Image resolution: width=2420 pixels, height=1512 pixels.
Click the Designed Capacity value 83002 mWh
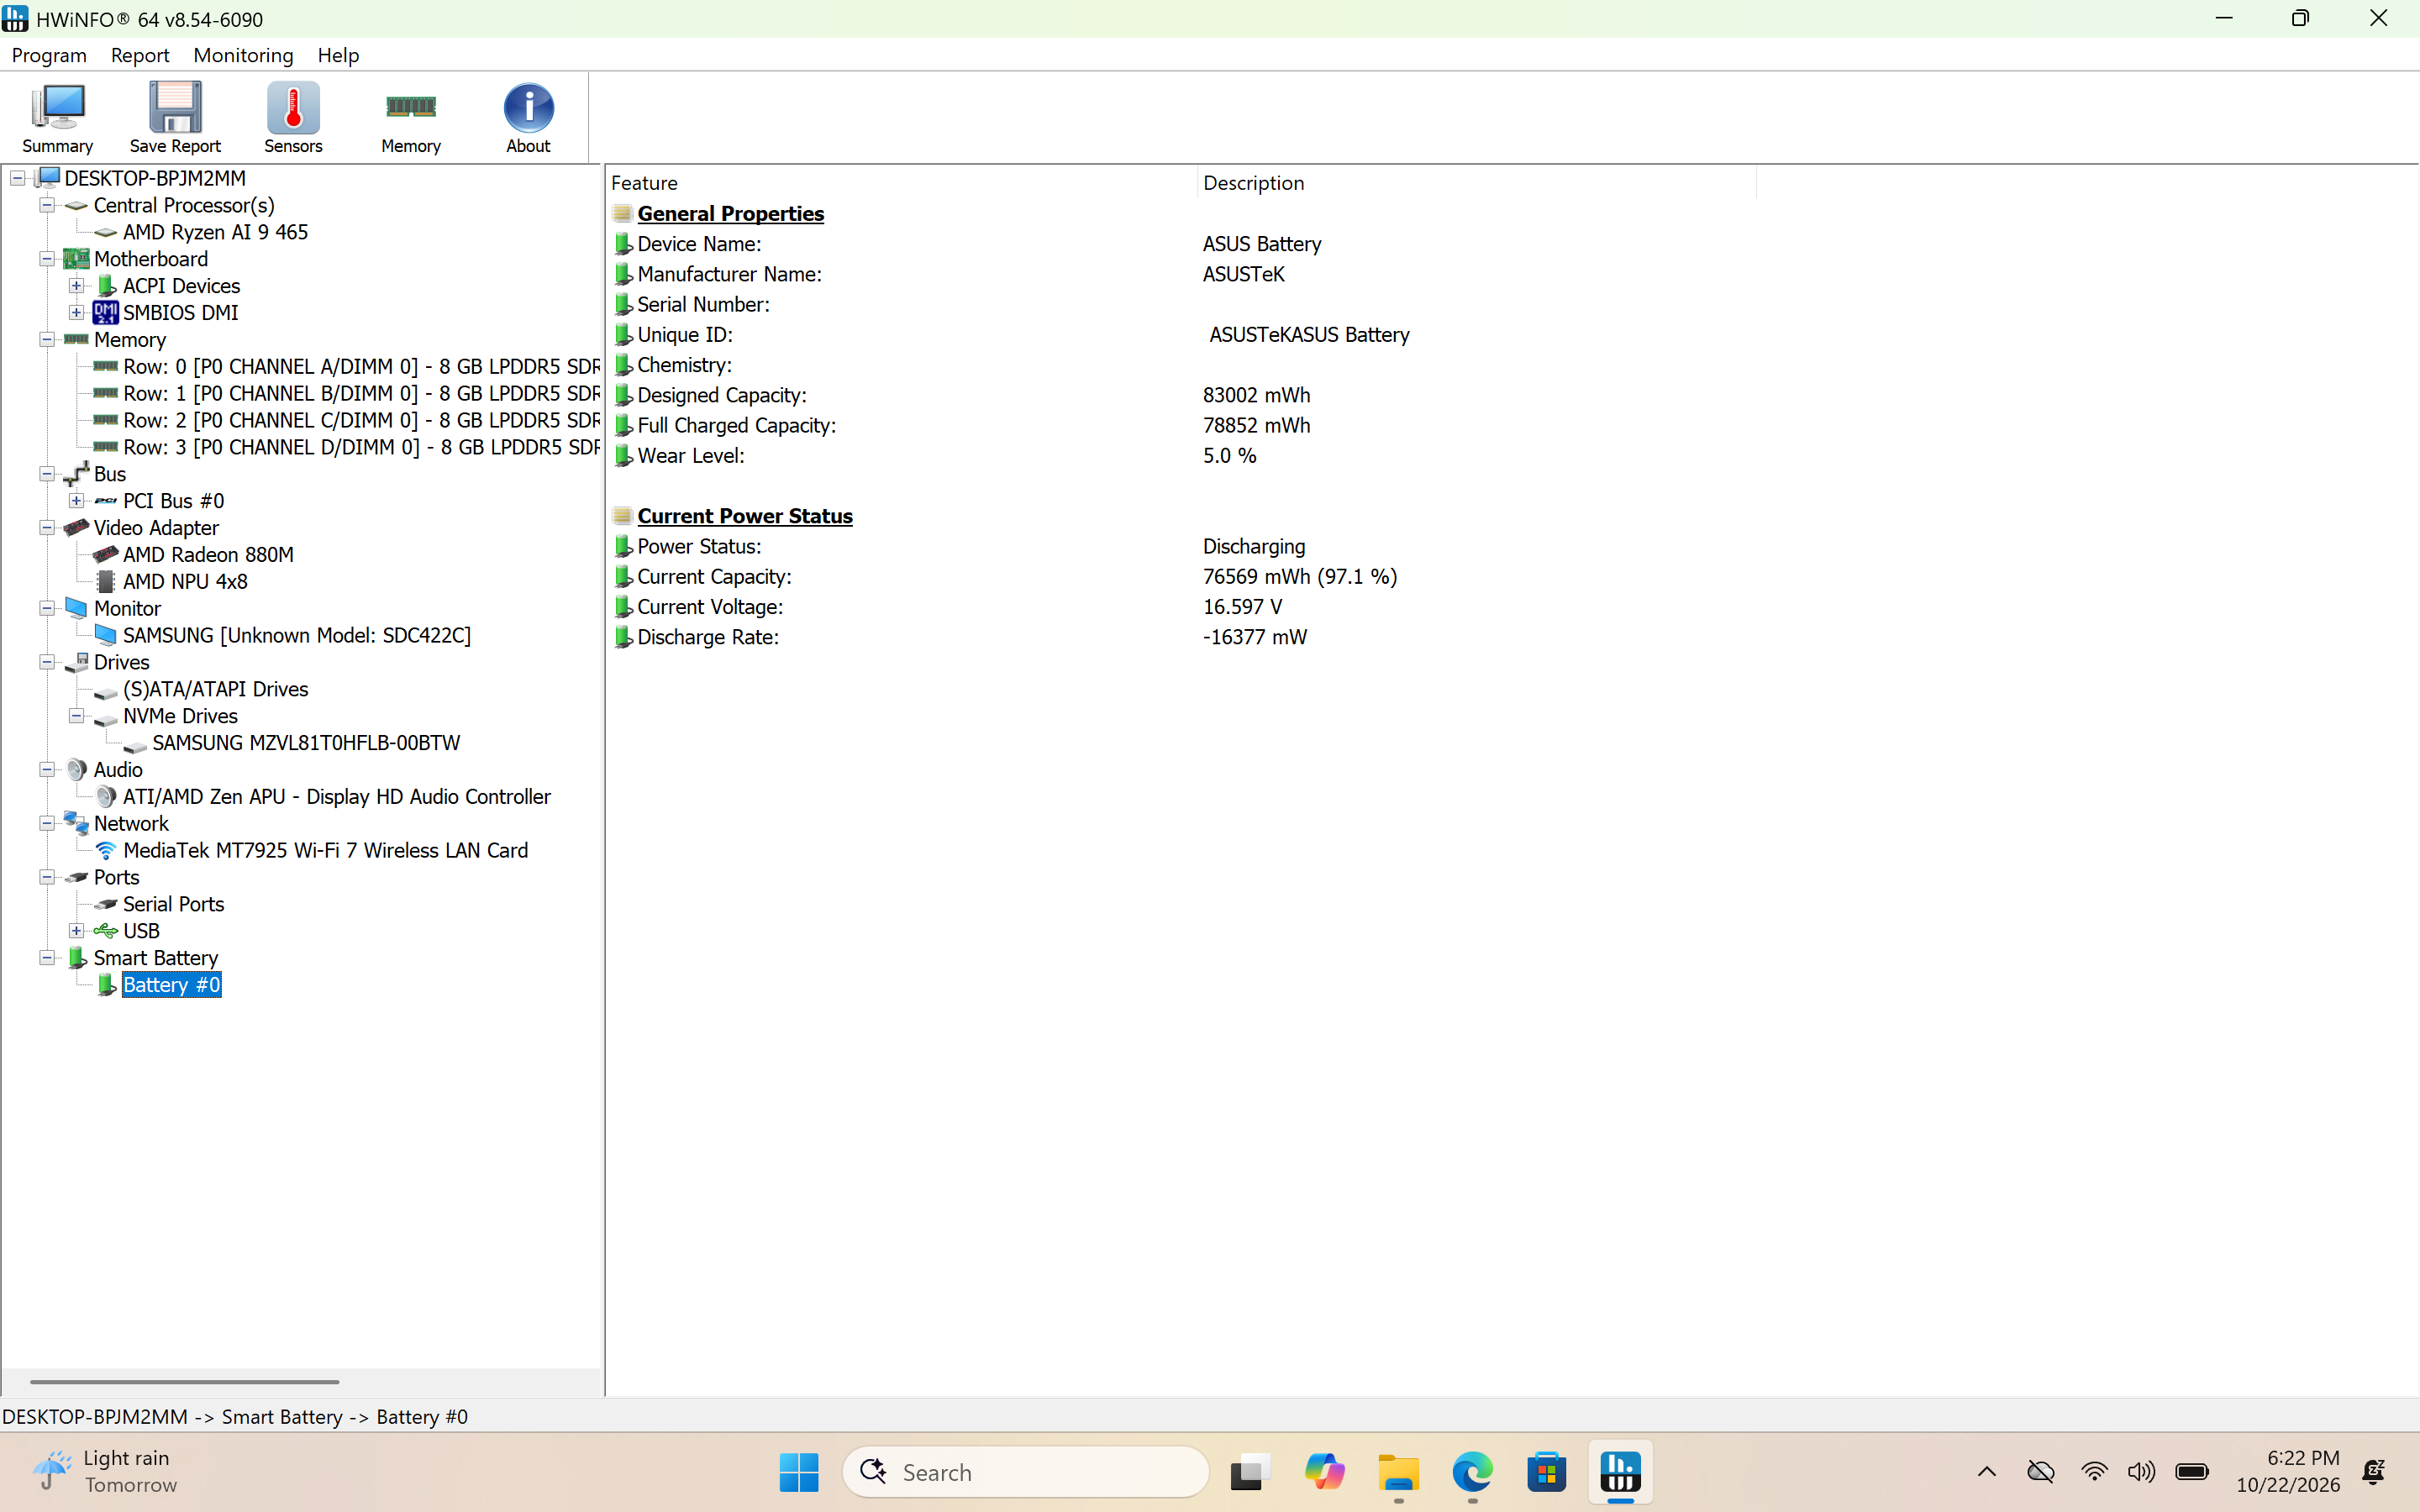(x=1256, y=395)
